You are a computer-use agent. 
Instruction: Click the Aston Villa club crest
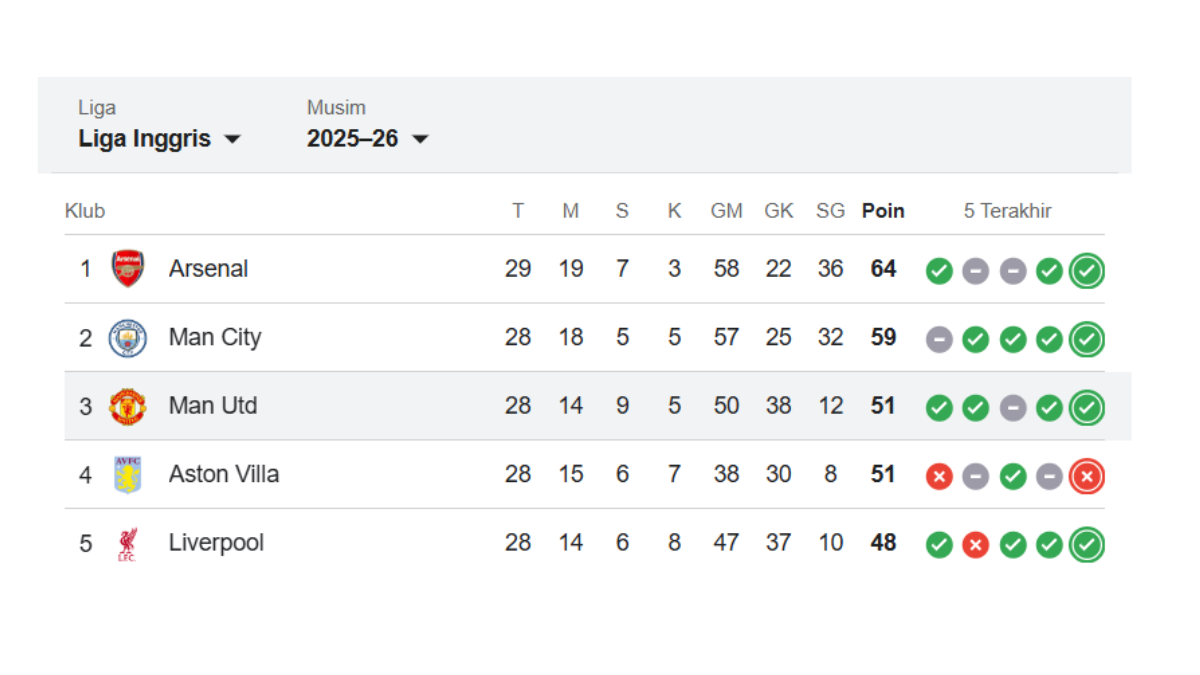tap(128, 474)
